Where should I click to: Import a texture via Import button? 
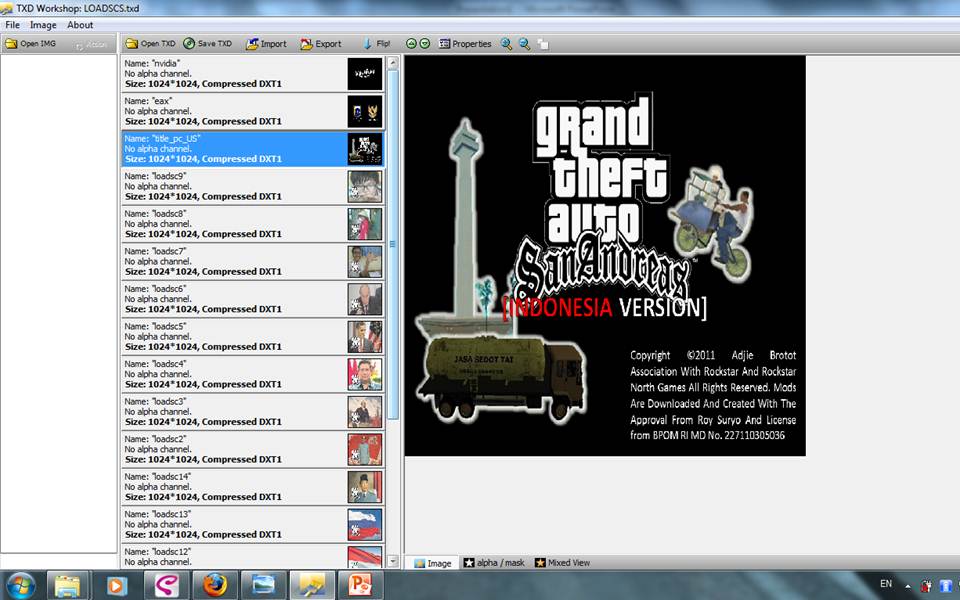266,44
